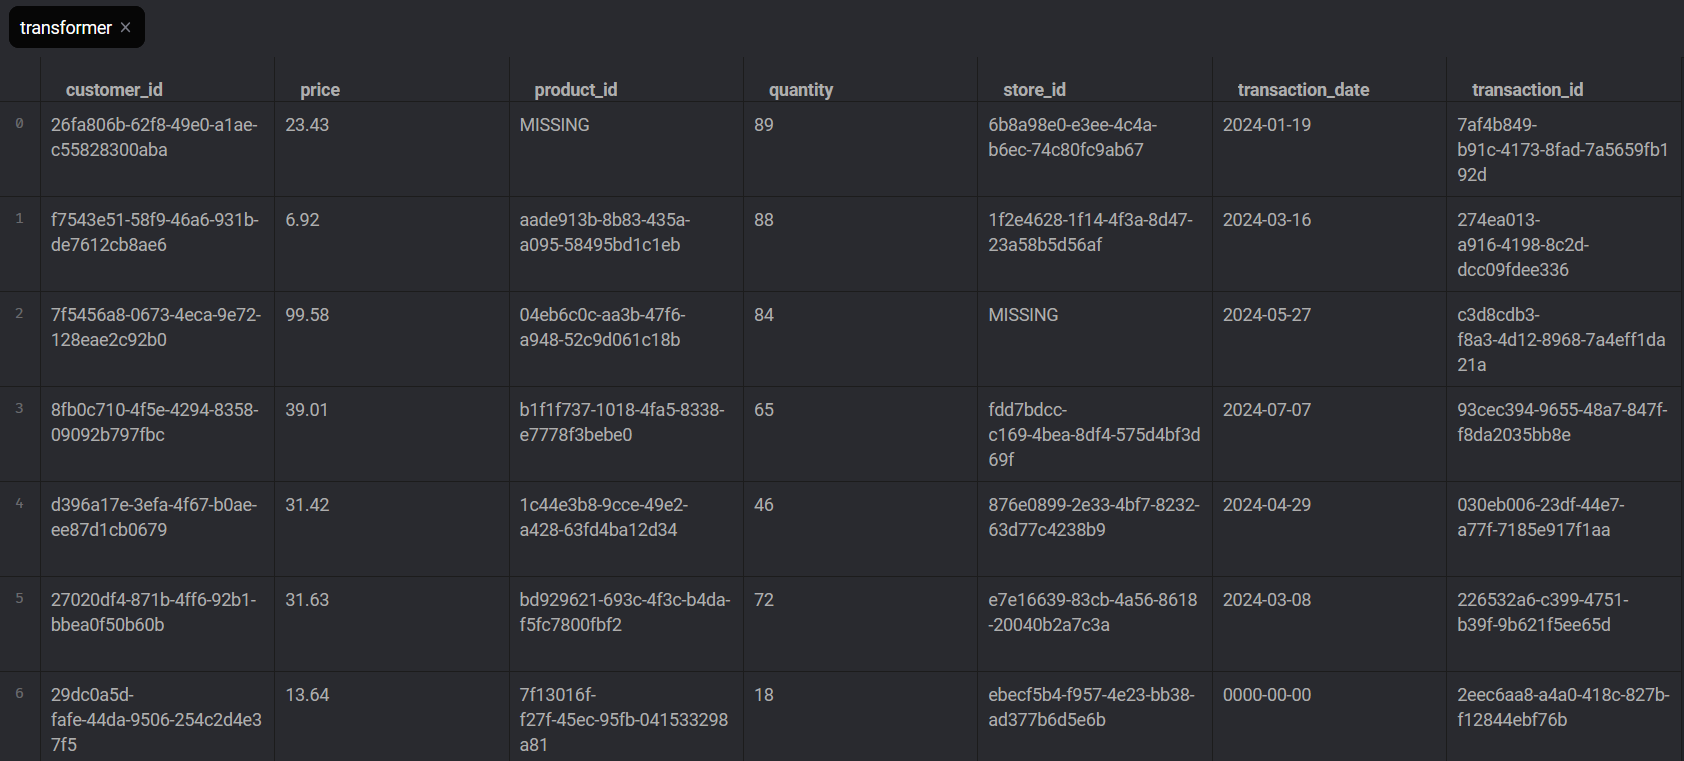
Task: Close the transformer tab
Action: click(125, 28)
